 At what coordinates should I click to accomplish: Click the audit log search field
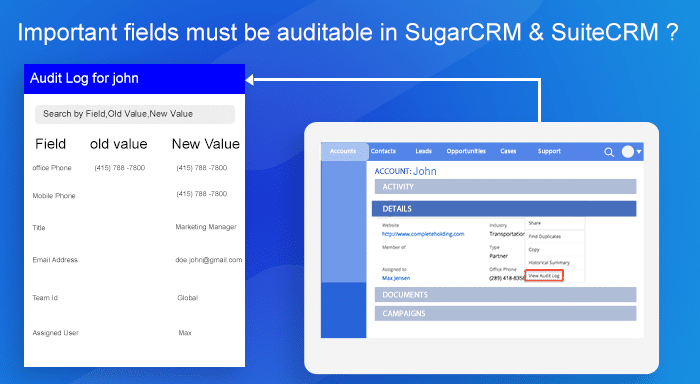[135, 114]
